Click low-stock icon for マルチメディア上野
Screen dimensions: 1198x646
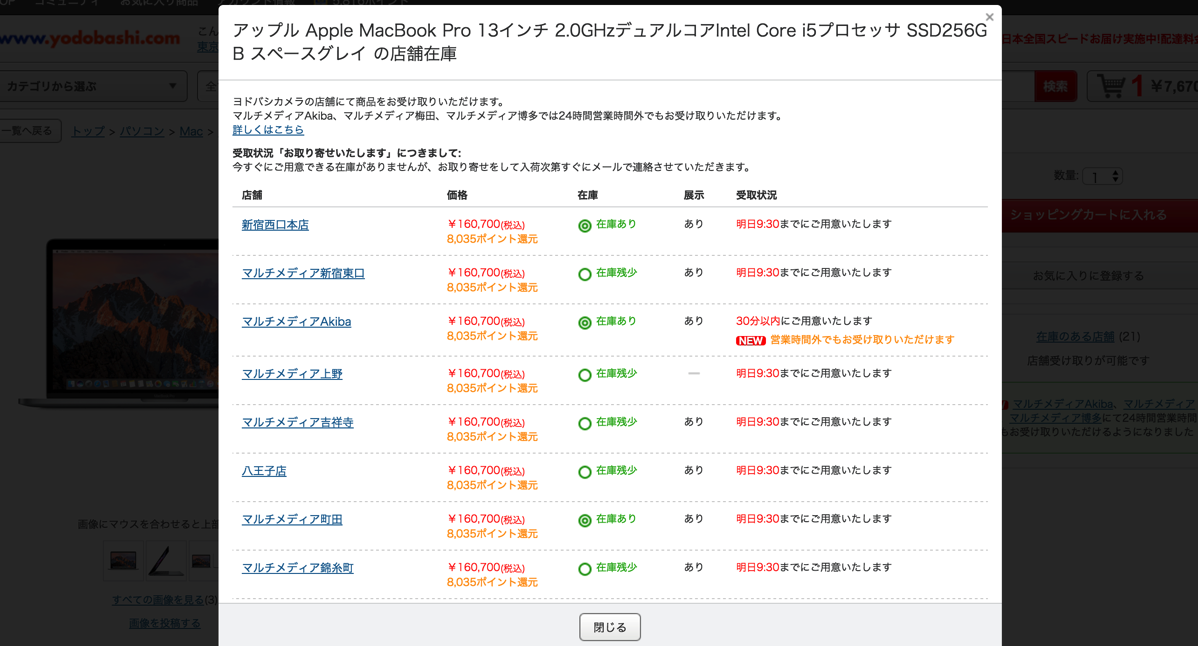(584, 375)
